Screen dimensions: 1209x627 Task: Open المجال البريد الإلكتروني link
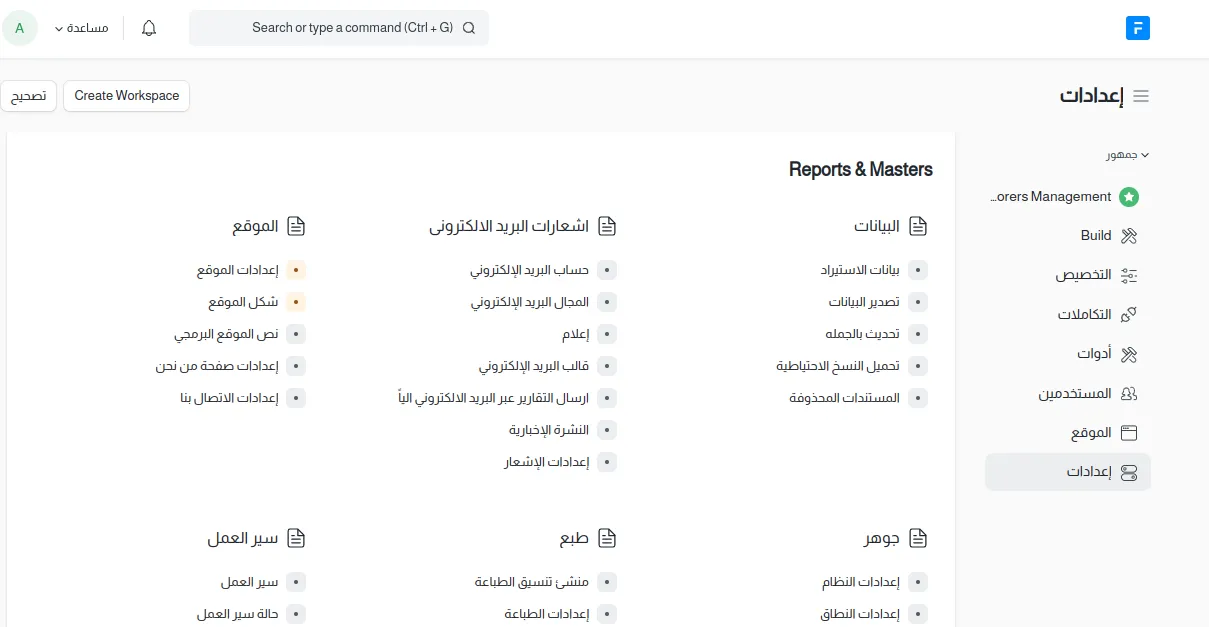(529, 302)
